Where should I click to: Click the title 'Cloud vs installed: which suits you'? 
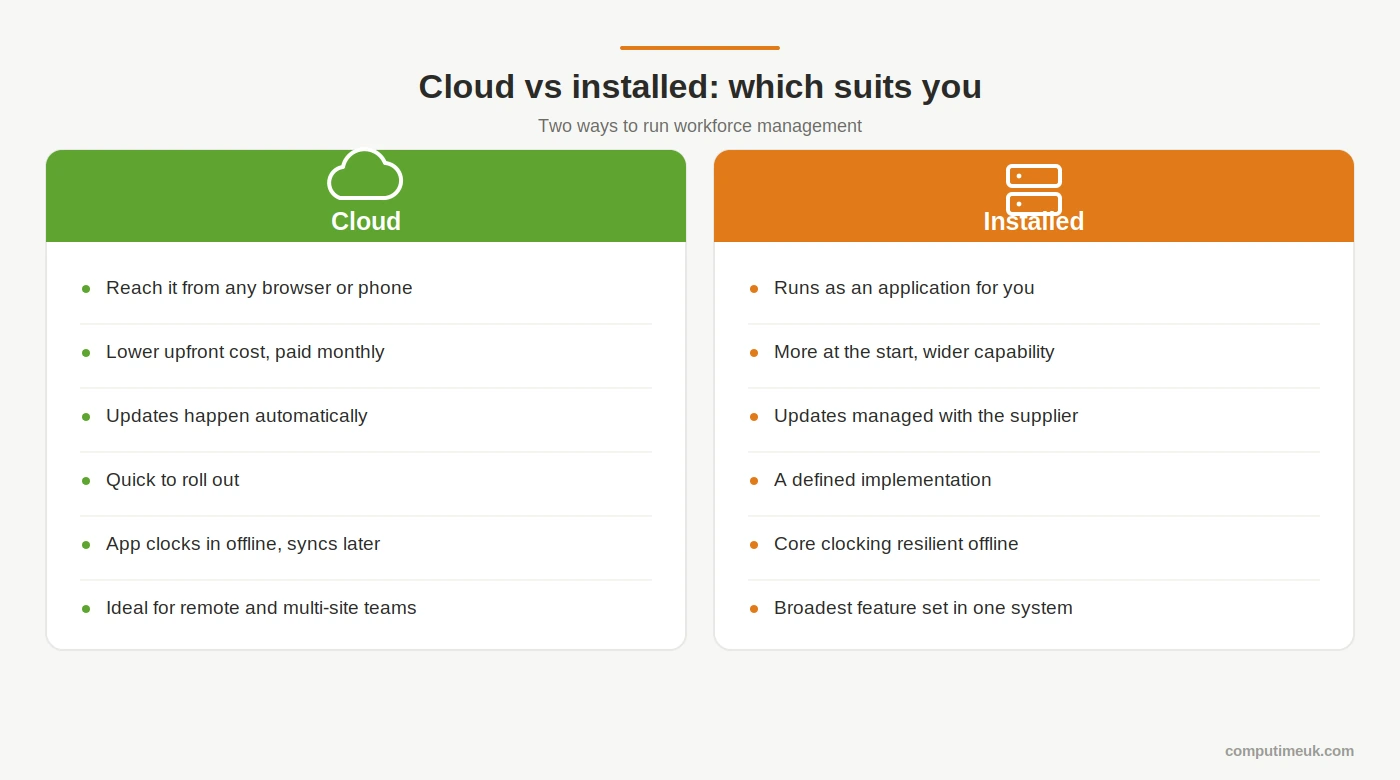pyautogui.click(x=700, y=87)
